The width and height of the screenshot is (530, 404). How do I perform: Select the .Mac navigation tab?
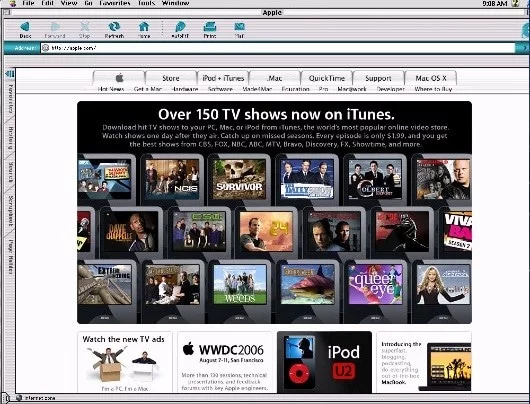click(274, 78)
